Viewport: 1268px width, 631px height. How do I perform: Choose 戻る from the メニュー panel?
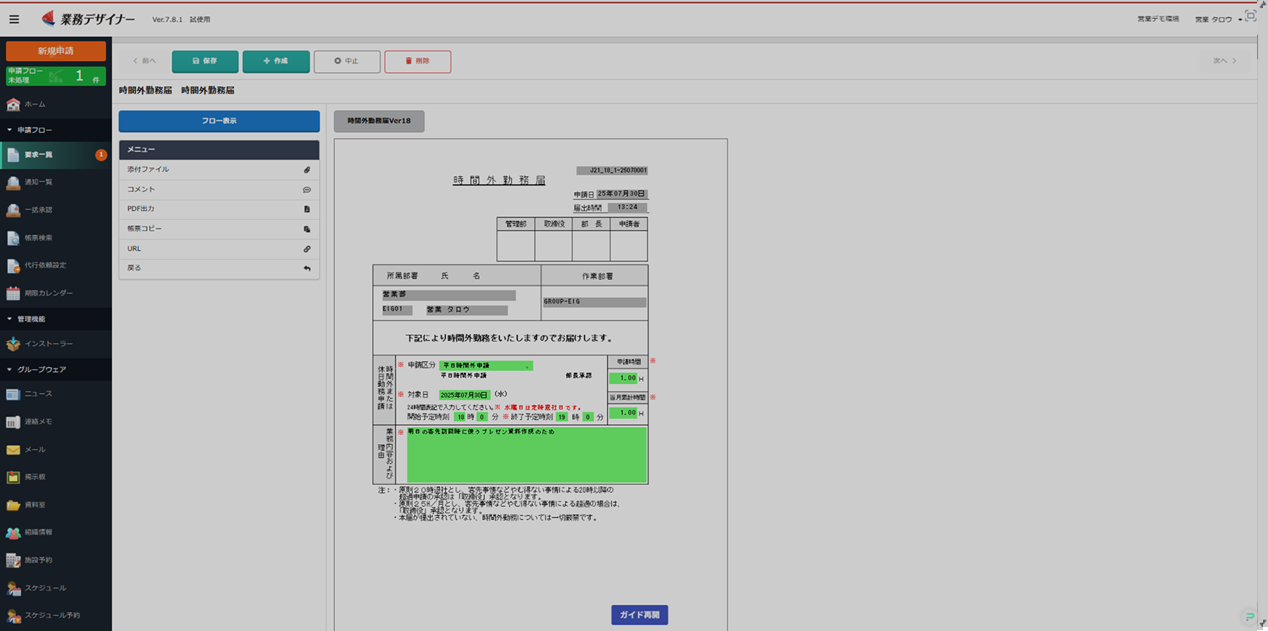pos(219,268)
